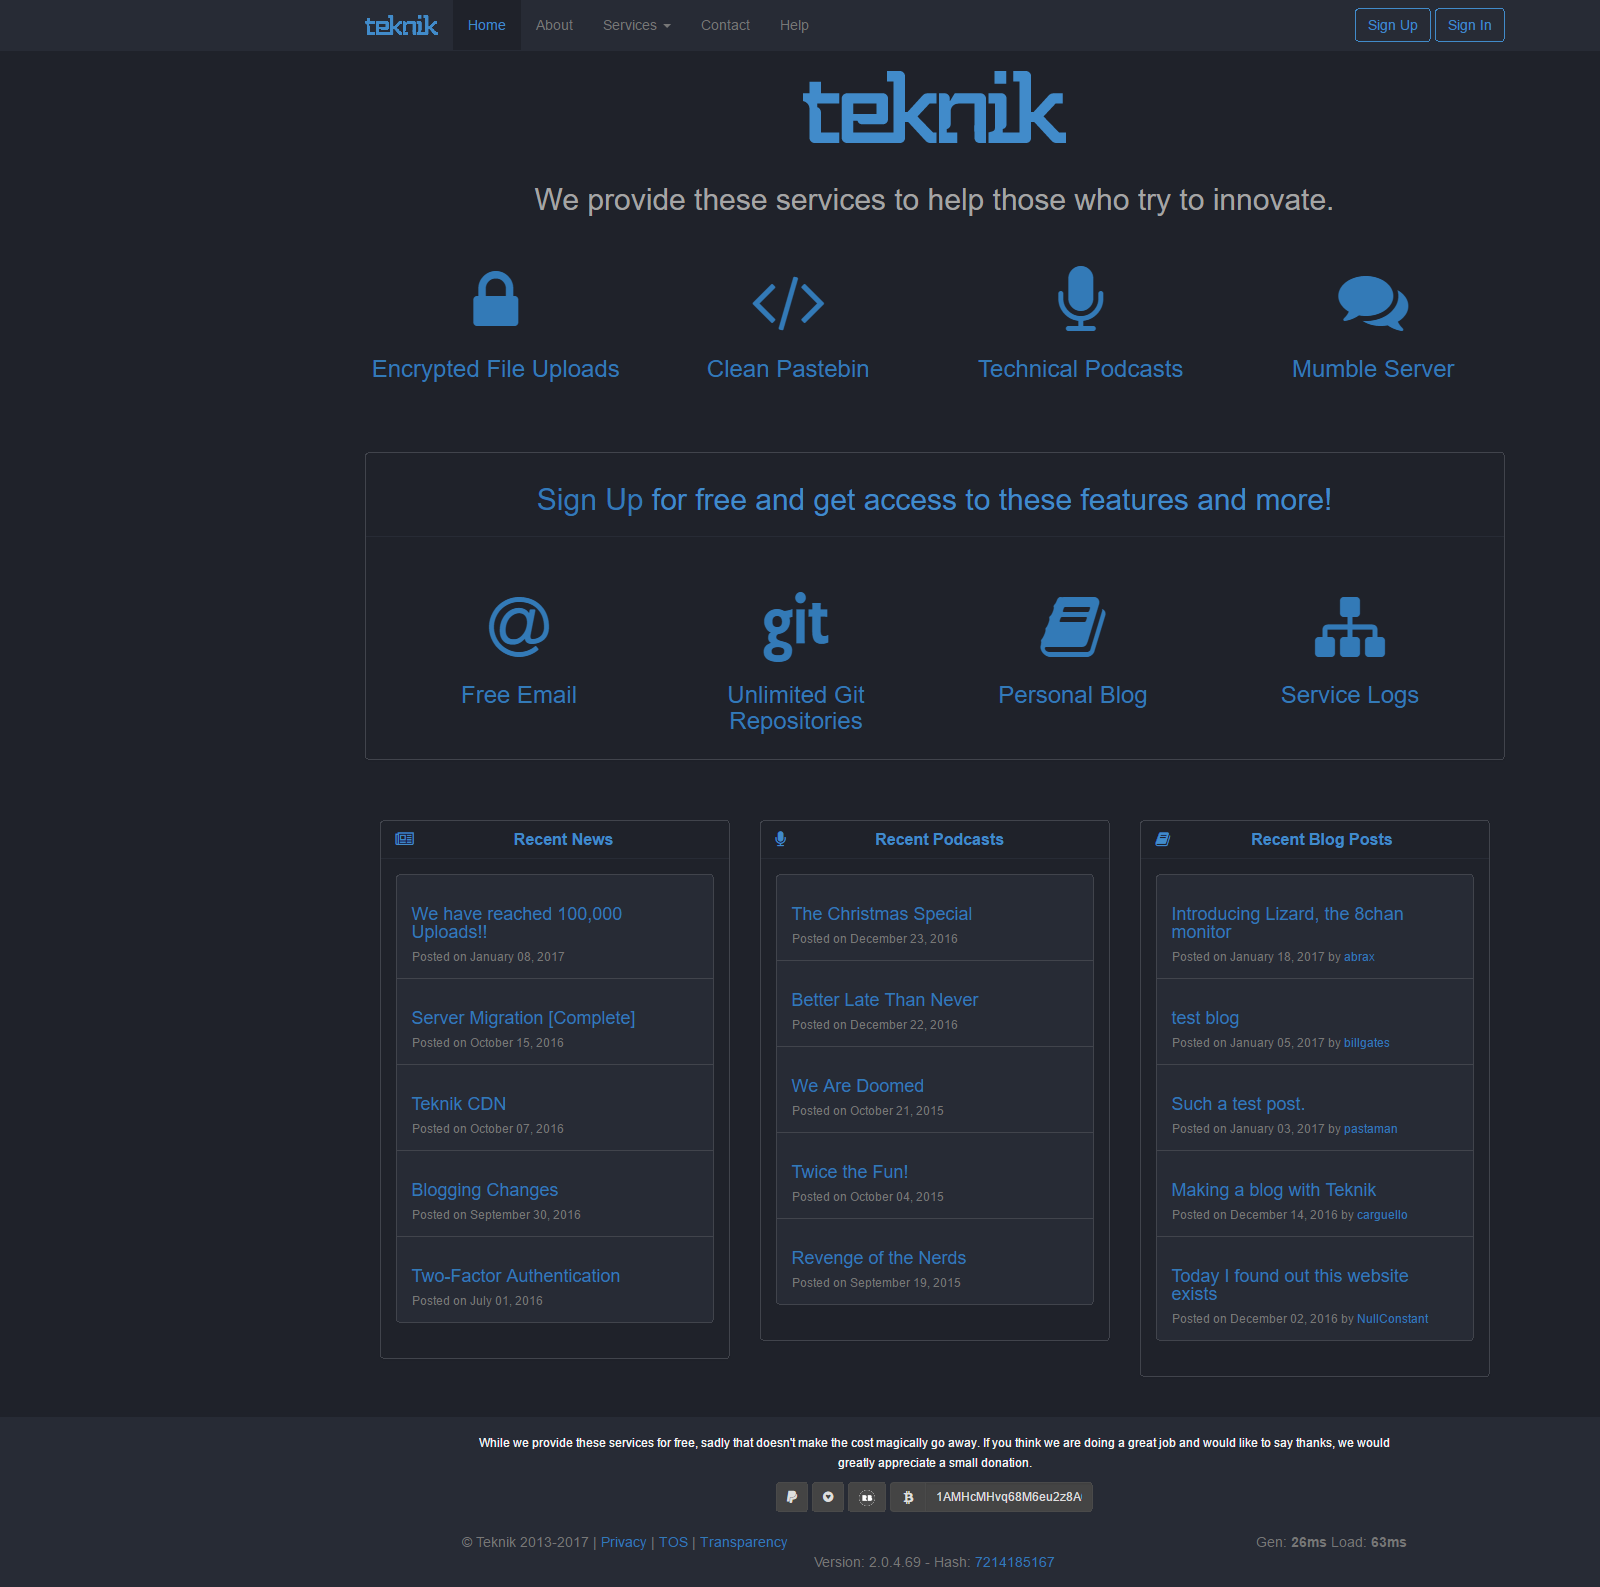Open 'The Christmas Special' podcast
The height and width of the screenshot is (1587, 1600).
click(882, 914)
